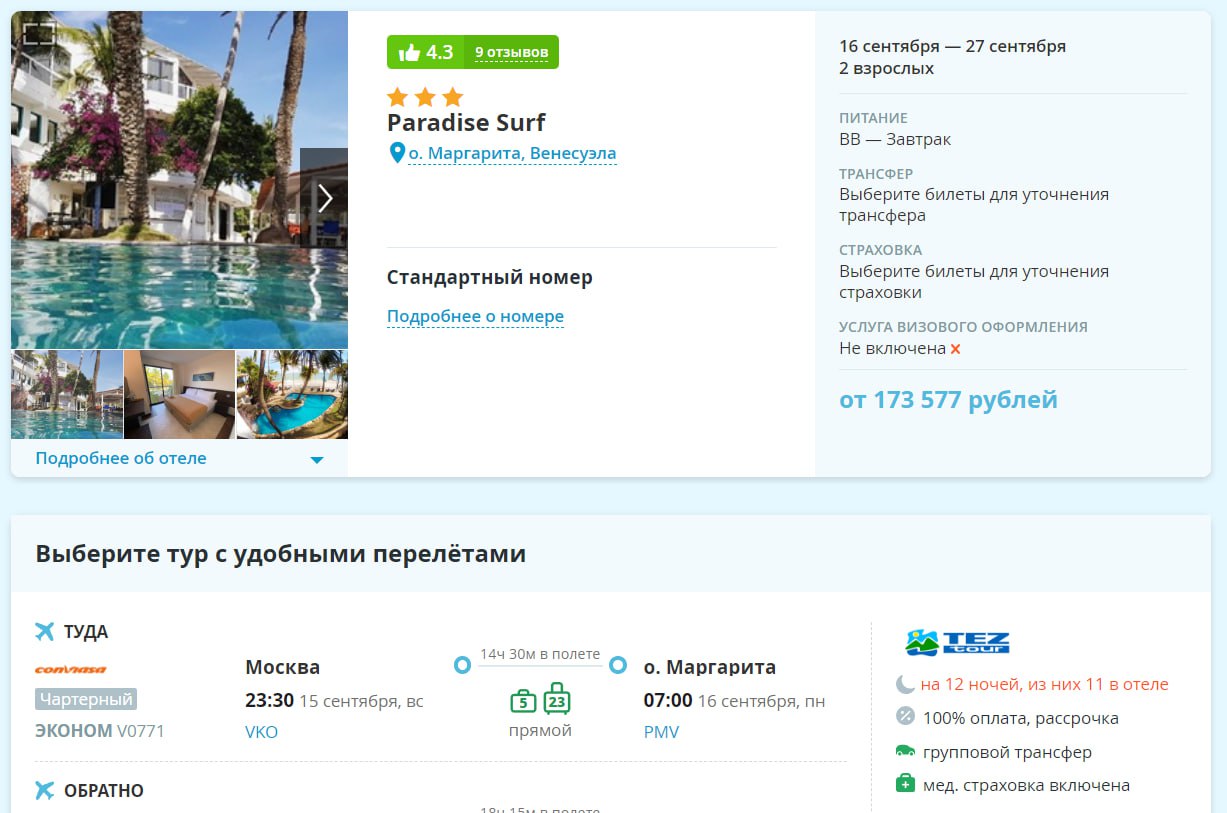The height and width of the screenshot is (813, 1227).
Task: Click the red cross next to 'Не включена'
Action: [x=955, y=349]
